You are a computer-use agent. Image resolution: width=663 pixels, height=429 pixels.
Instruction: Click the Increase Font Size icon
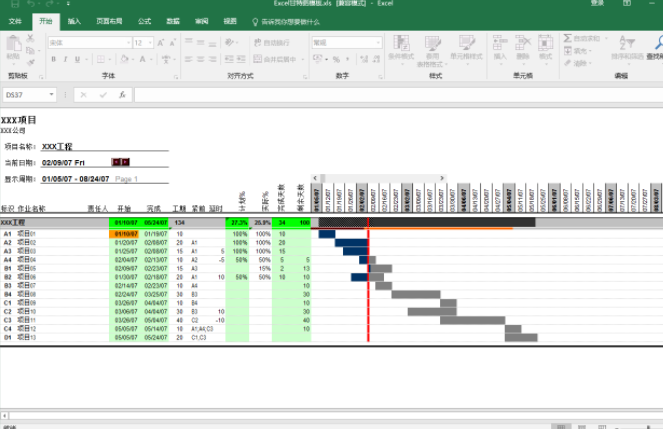point(161,43)
